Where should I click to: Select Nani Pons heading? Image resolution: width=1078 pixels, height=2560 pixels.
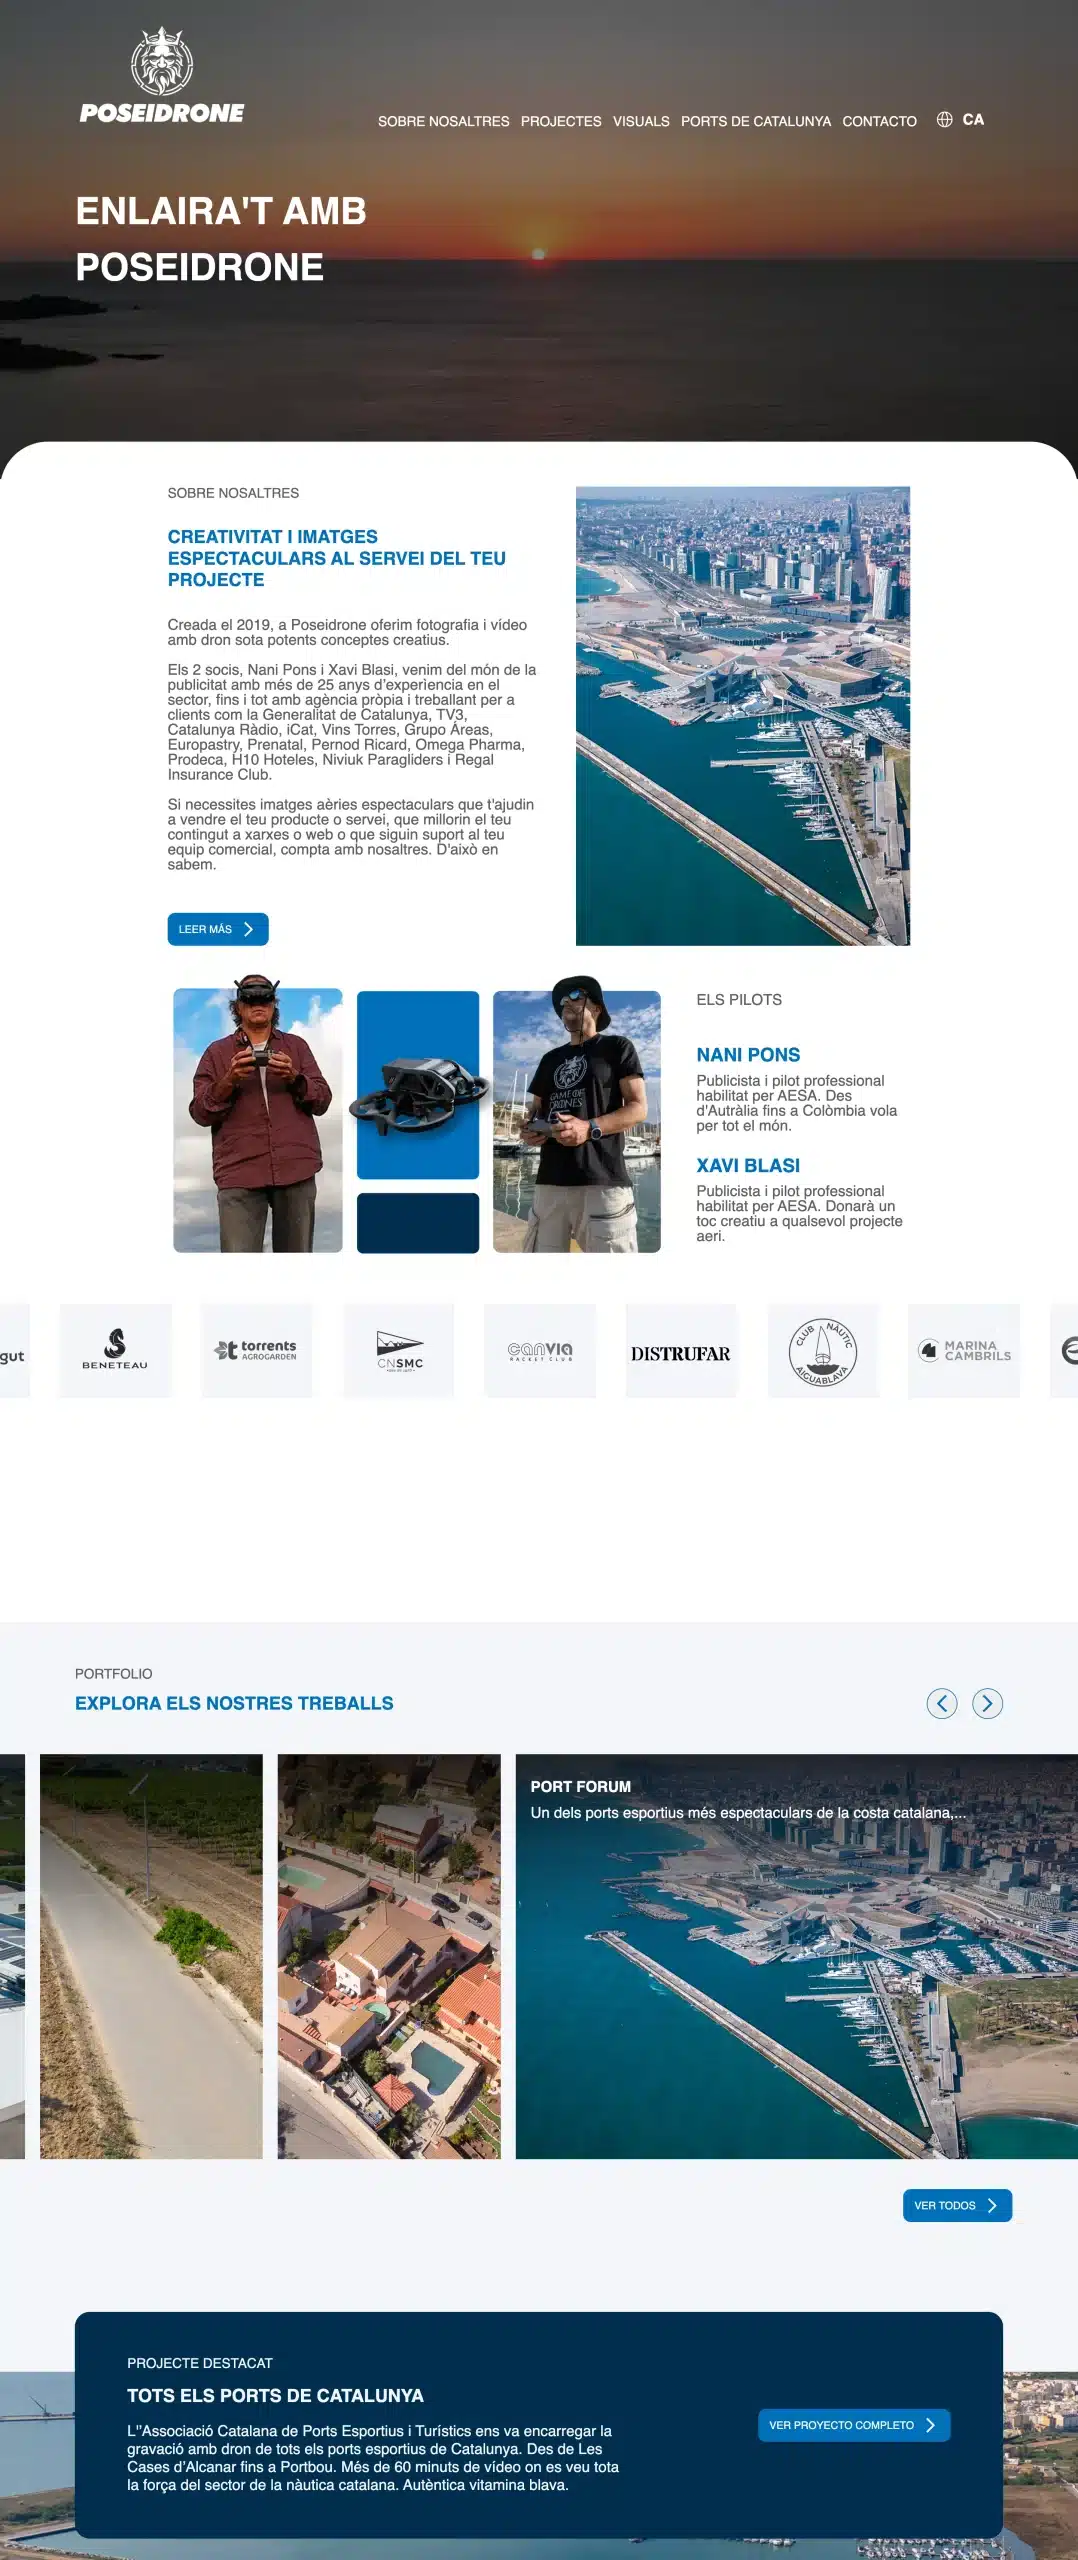point(748,1055)
